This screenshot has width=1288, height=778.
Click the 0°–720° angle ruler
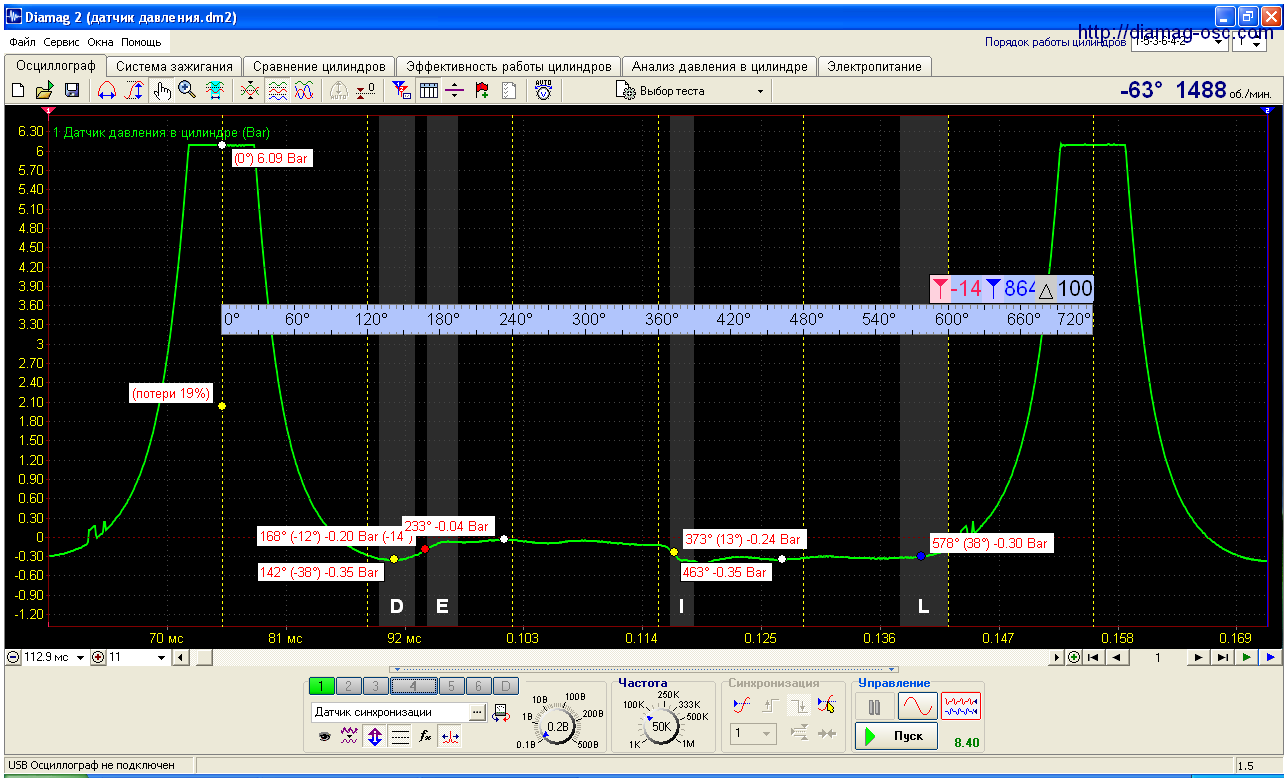(656, 319)
